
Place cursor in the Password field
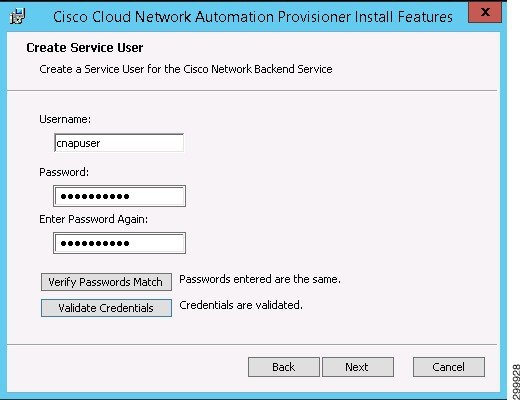(119, 196)
